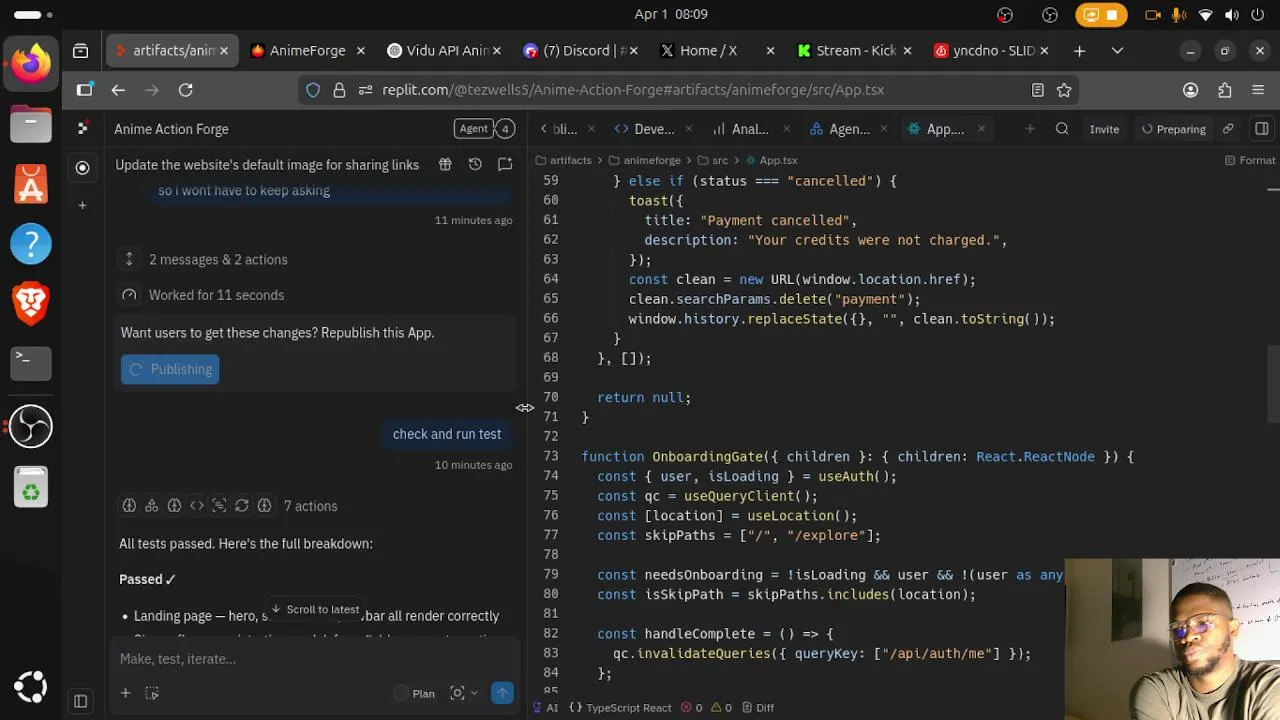The width and height of the screenshot is (1280, 720).
Task: Open search with magnifier icon
Action: click(1062, 128)
